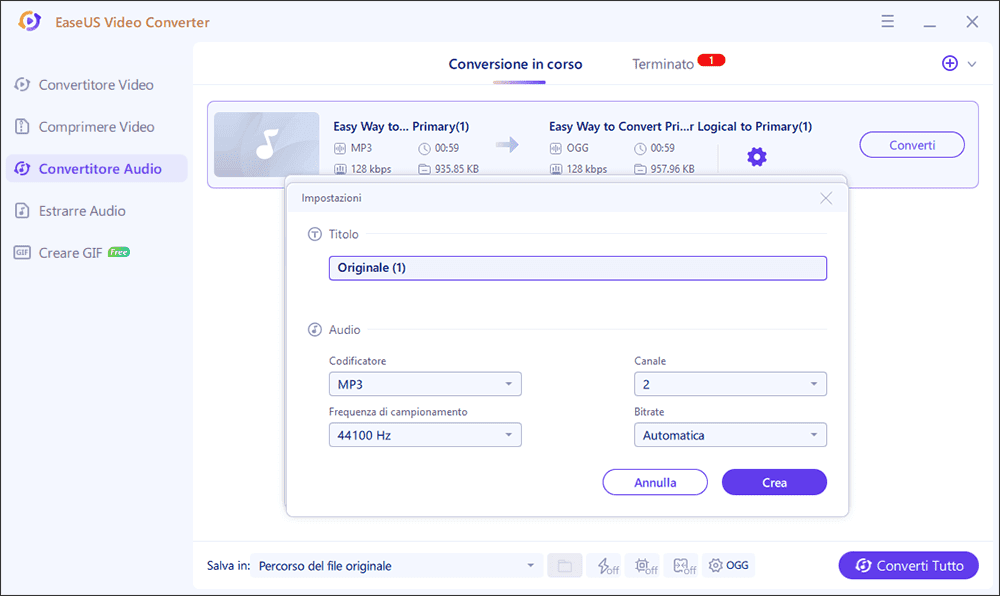Open the Codificatore MP3 dropdown
The width and height of the screenshot is (1000, 596).
425,384
